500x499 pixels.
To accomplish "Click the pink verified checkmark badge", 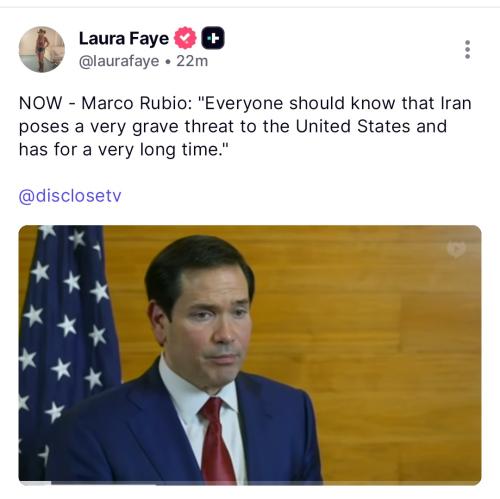I will pyautogui.click(x=185, y=38).
